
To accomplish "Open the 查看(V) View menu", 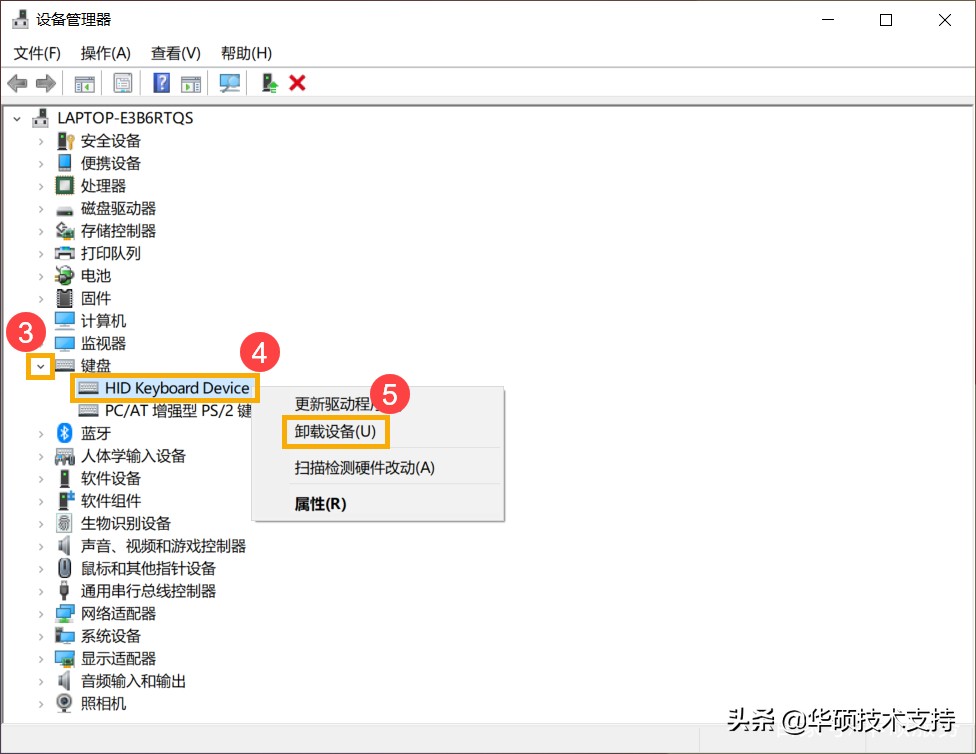I will 175,53.
